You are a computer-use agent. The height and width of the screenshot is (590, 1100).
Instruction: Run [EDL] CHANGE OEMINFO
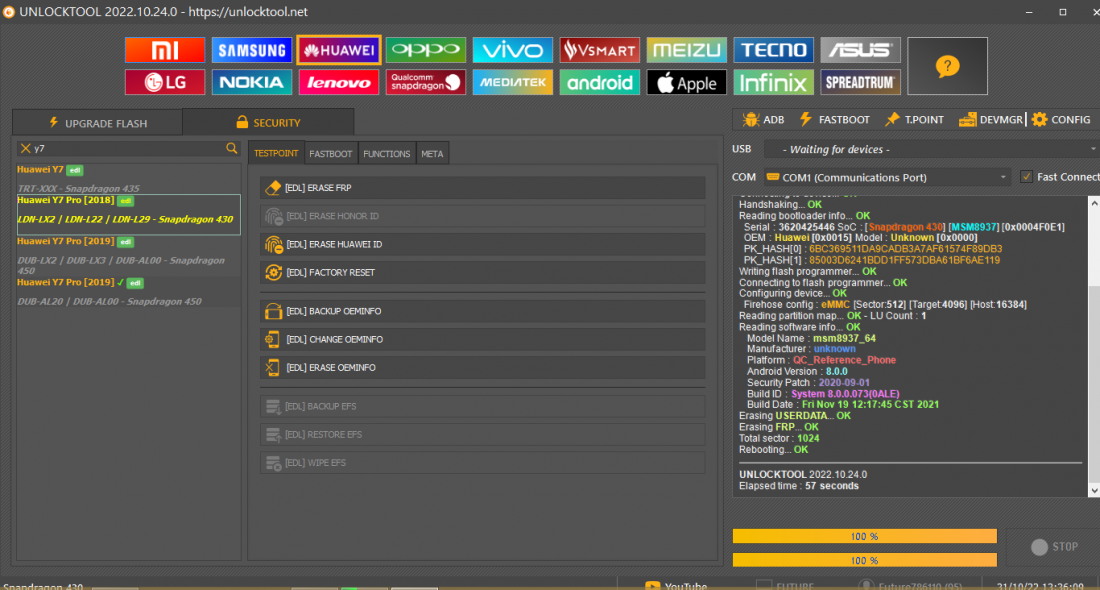(483, 339)
